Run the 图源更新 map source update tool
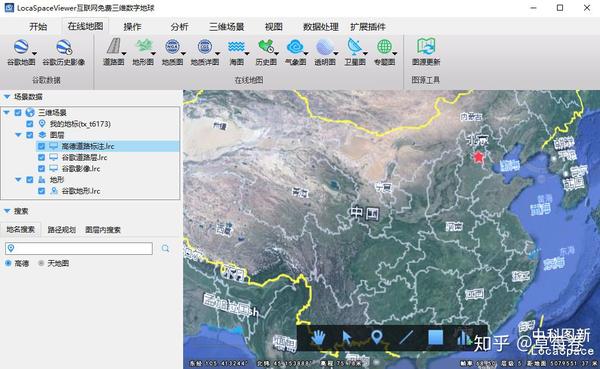This screenshot has height=369, width=600. pyautogui.click(x=426, y=47)
